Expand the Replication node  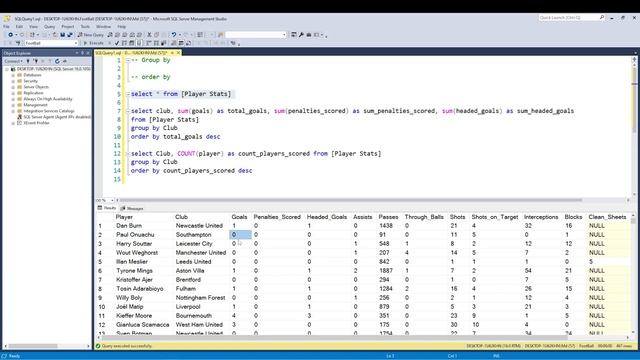[x=13, y=93]
